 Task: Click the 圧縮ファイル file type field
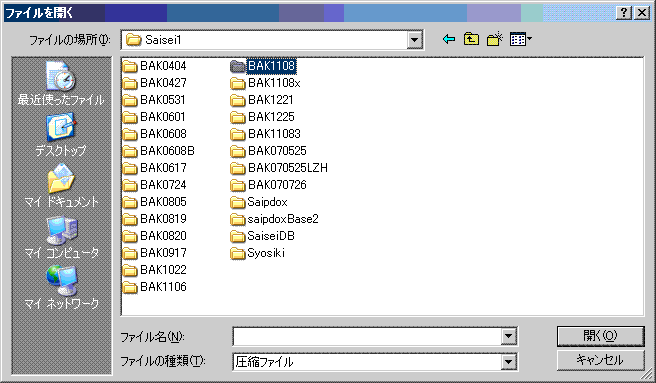[x=367, y=362]
